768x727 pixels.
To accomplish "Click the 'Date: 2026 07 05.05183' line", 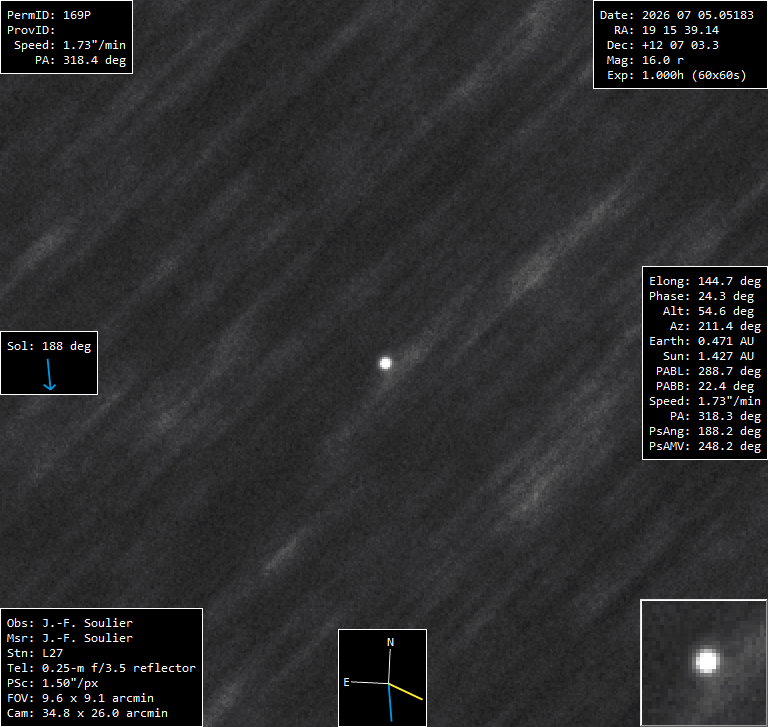I will [677, 15].
